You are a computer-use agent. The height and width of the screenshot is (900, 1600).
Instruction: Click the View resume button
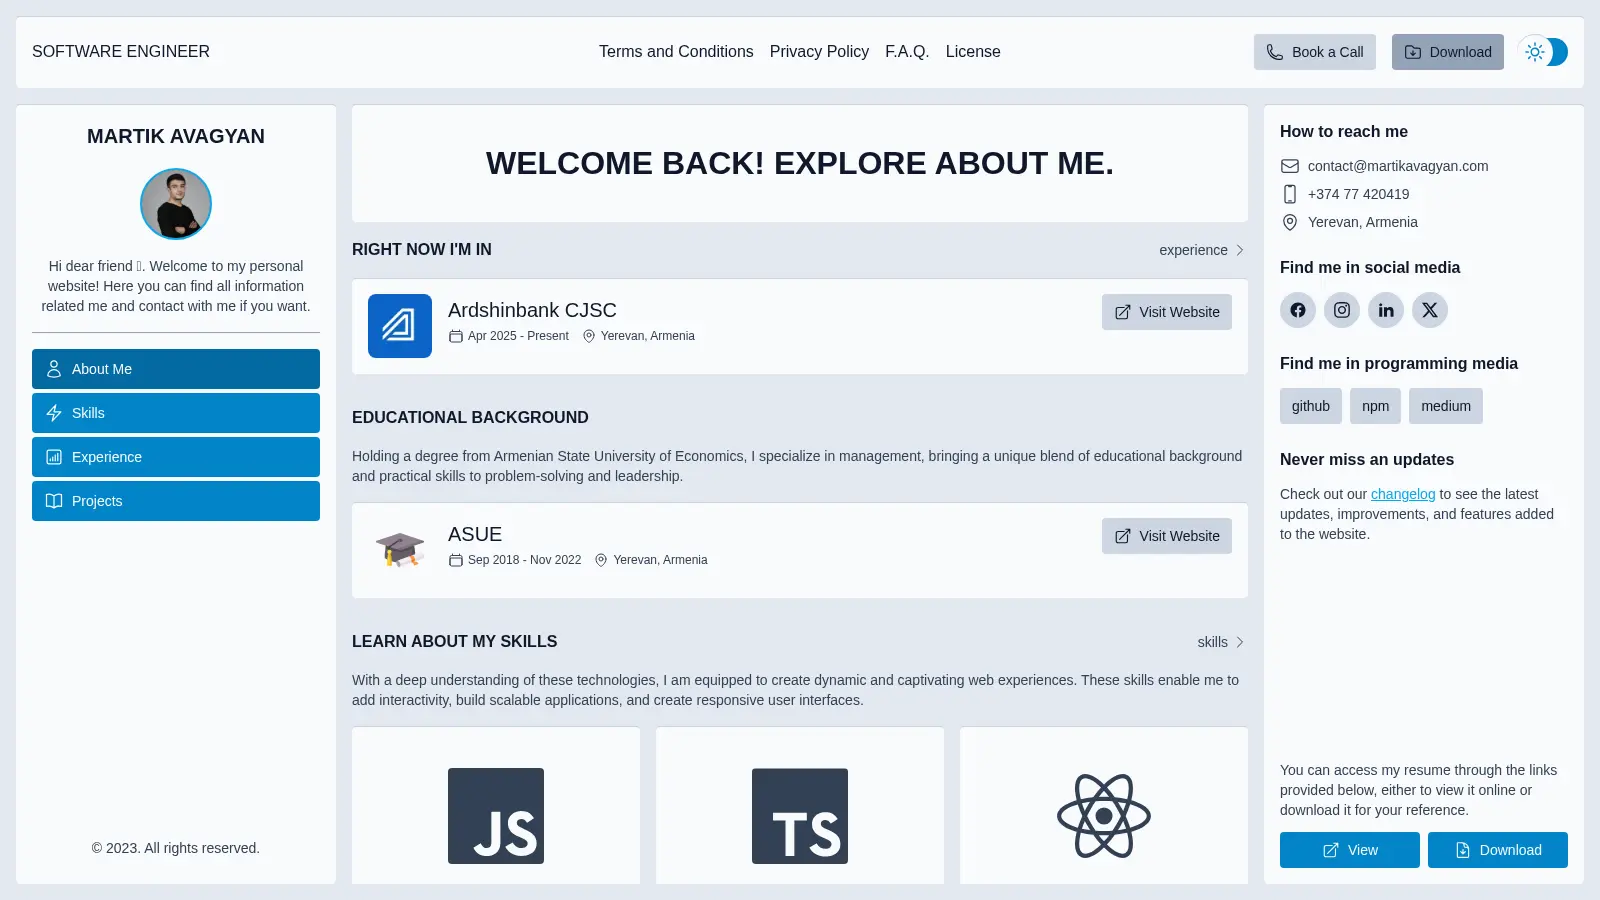pyautogui.click(x=1350, y=850)
